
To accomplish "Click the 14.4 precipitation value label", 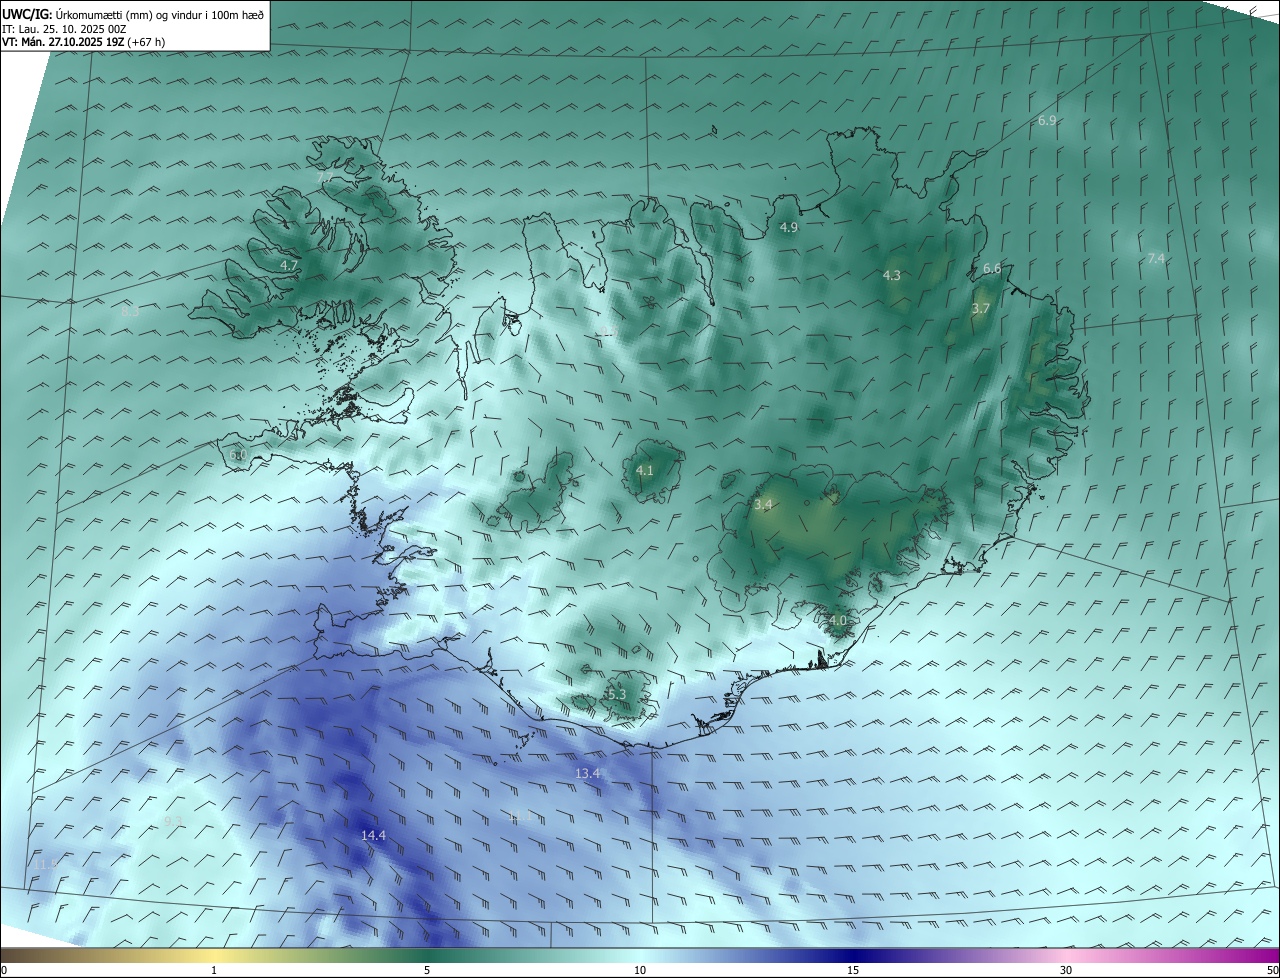I will point(373,835).
